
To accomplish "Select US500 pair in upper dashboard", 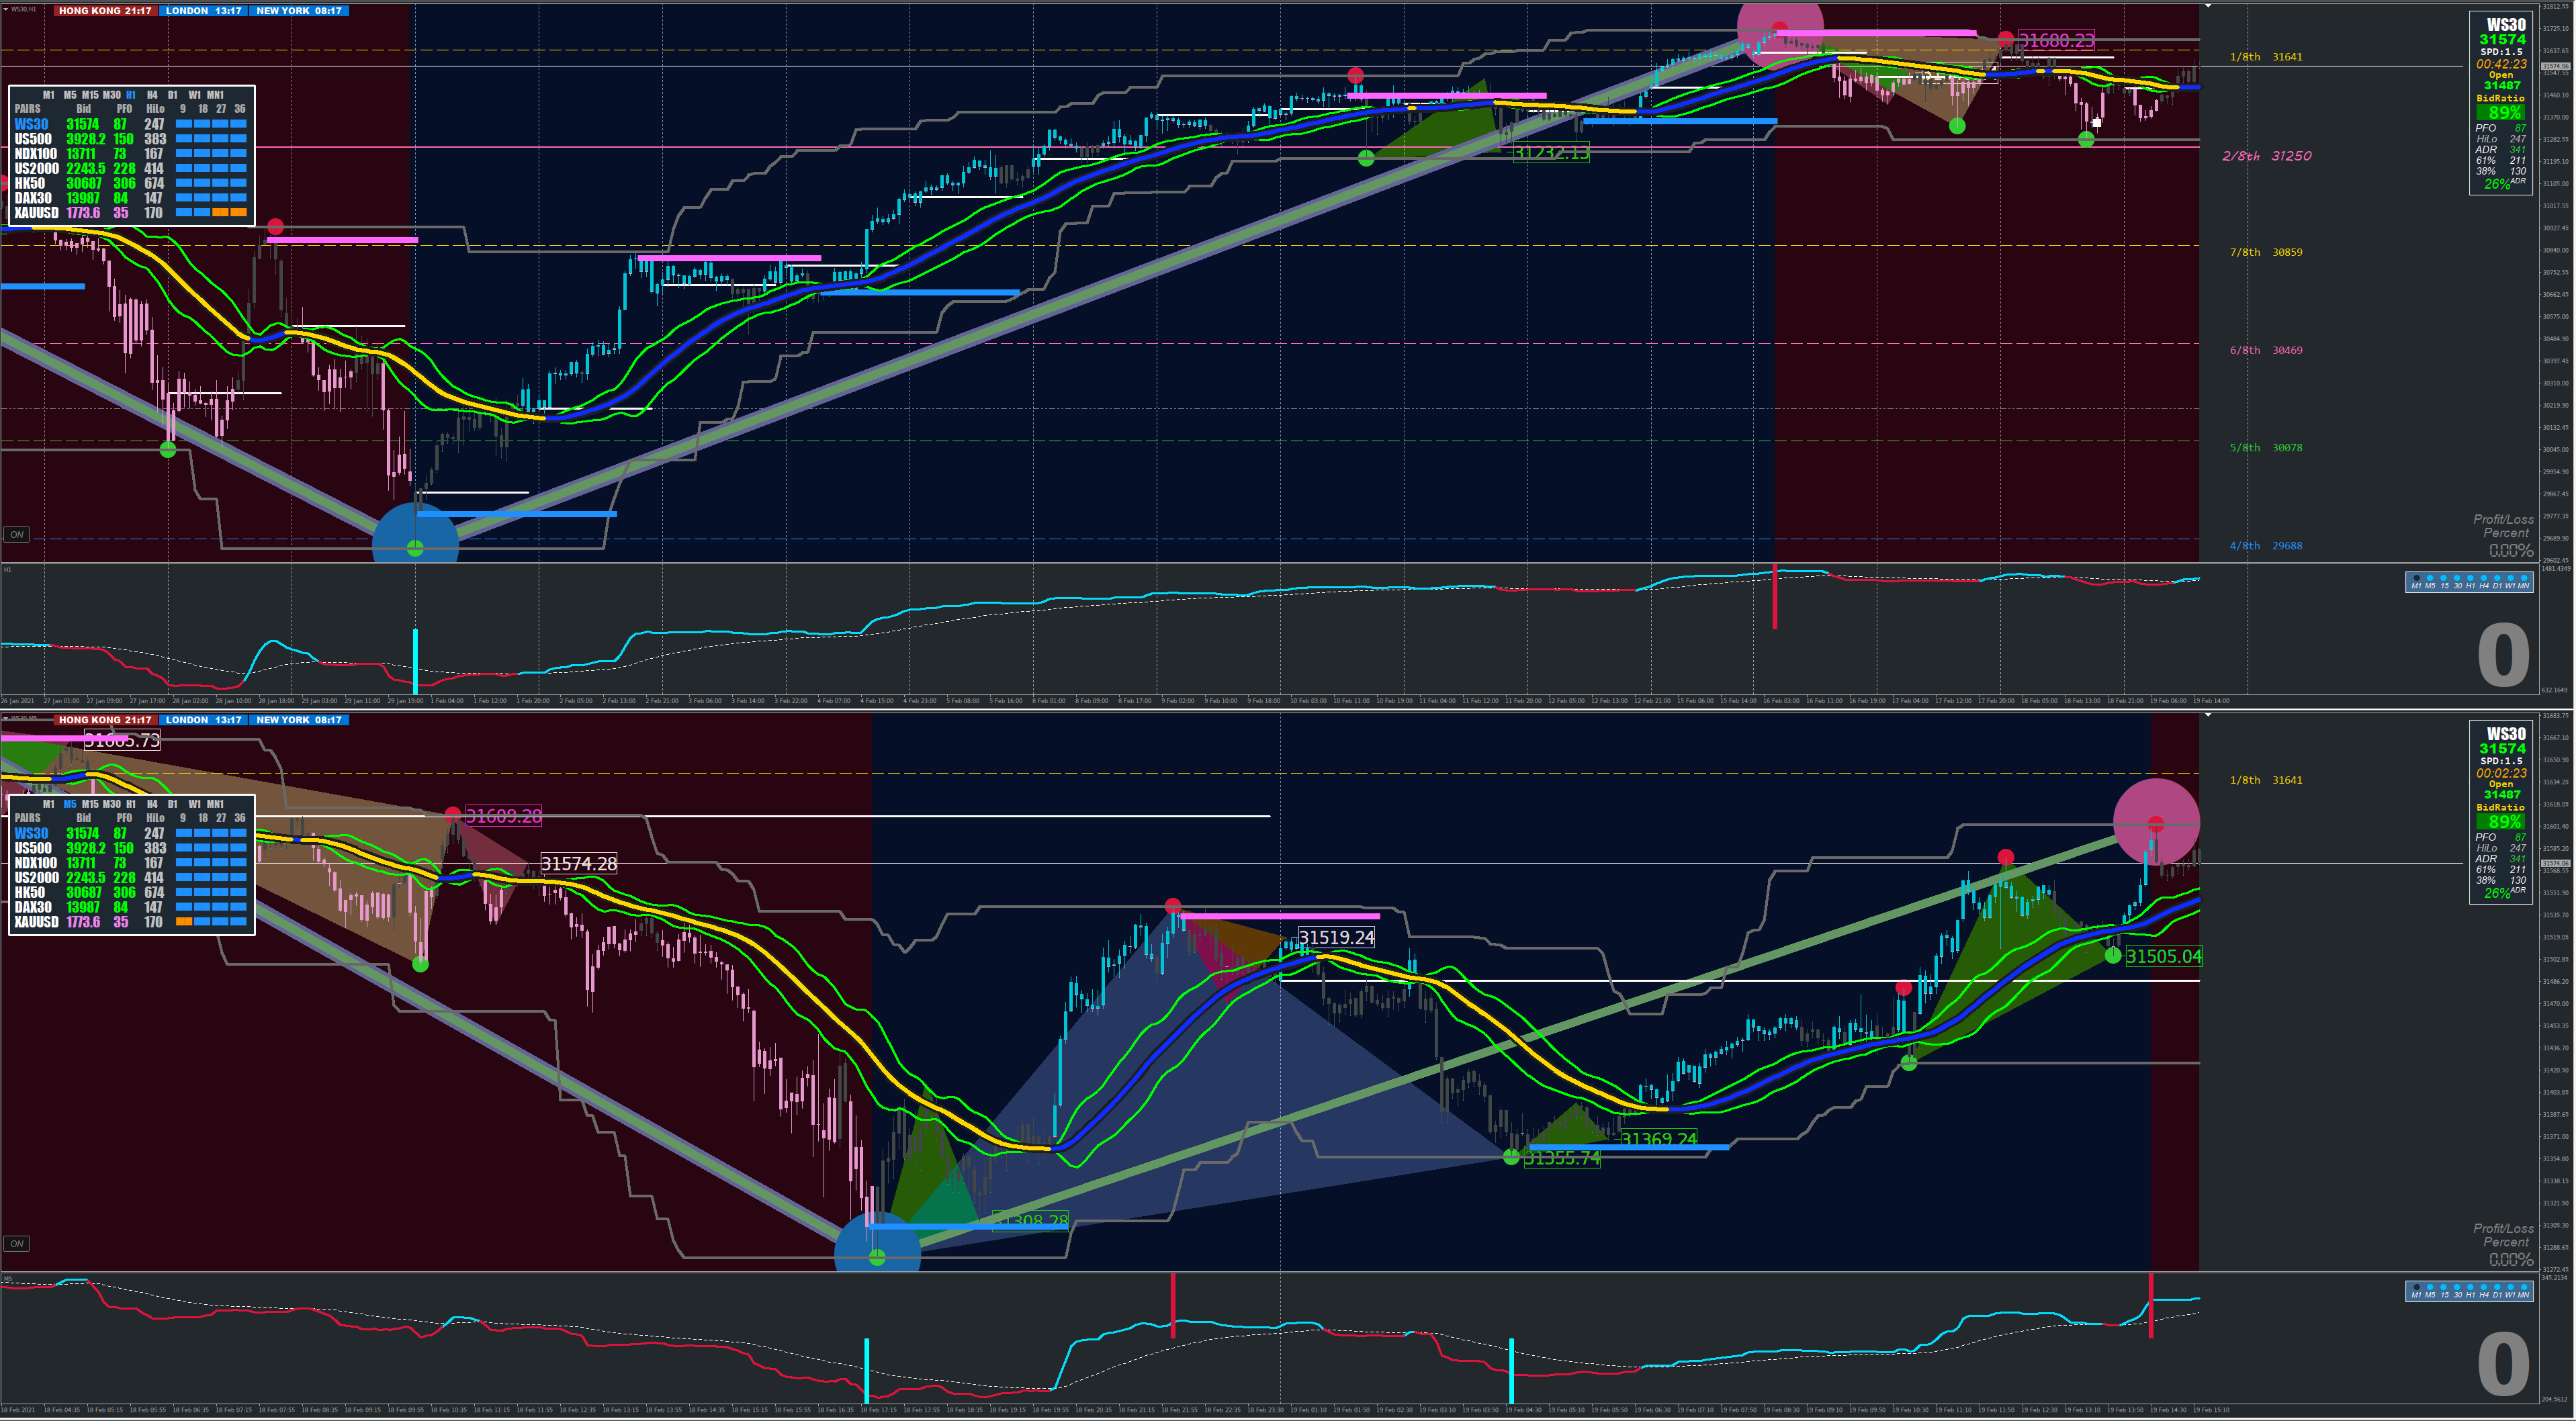I will (33, 139).
